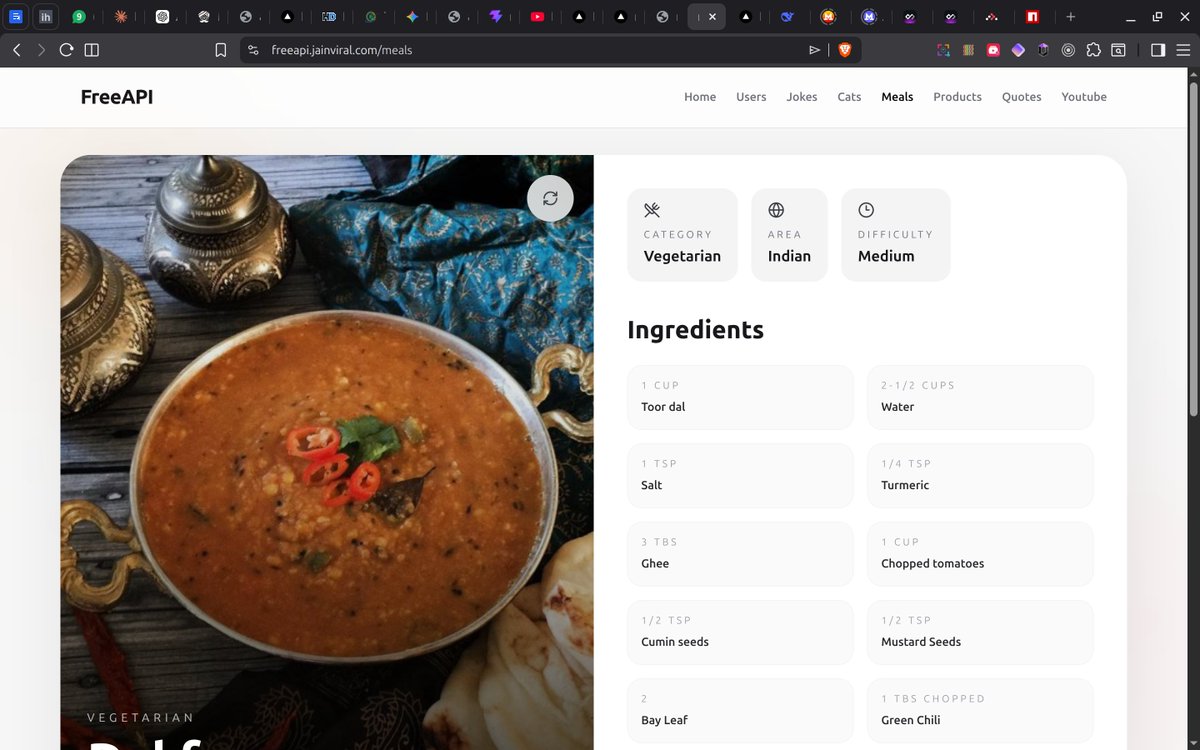Click the Difficulty clock icon

[x=866, y=210]
